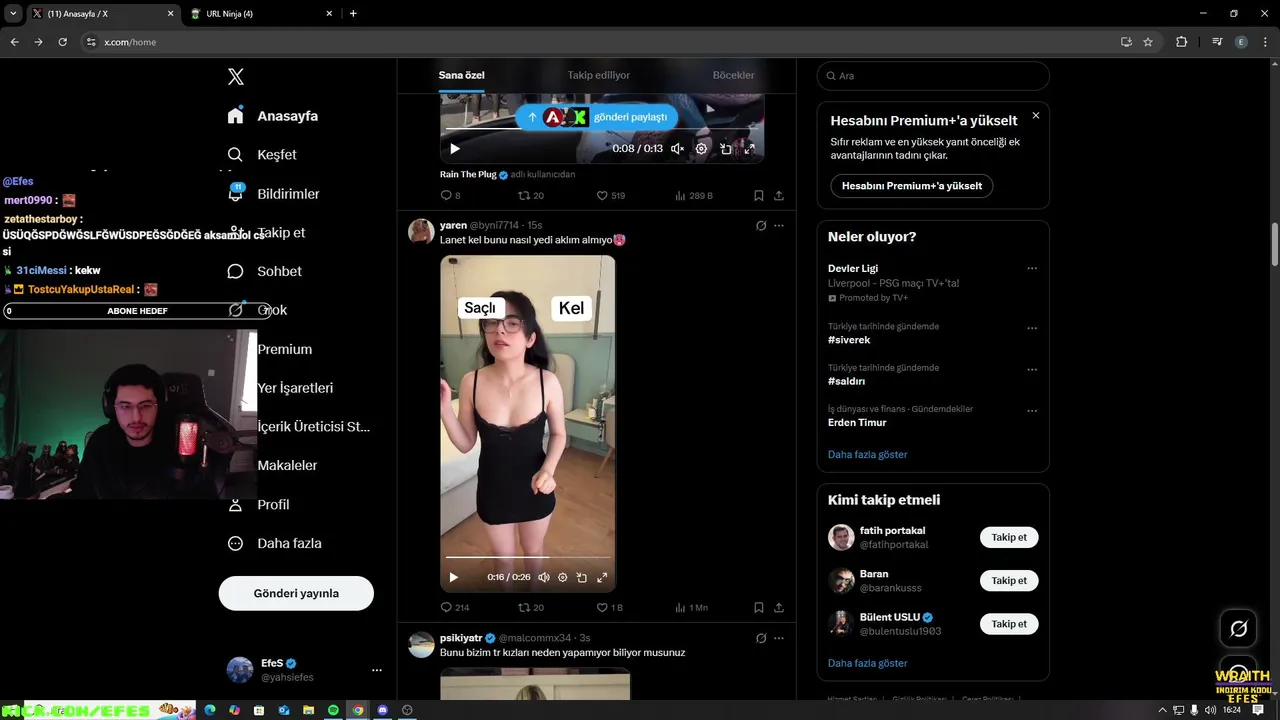Open more options for #saldırı trend

1032,369
